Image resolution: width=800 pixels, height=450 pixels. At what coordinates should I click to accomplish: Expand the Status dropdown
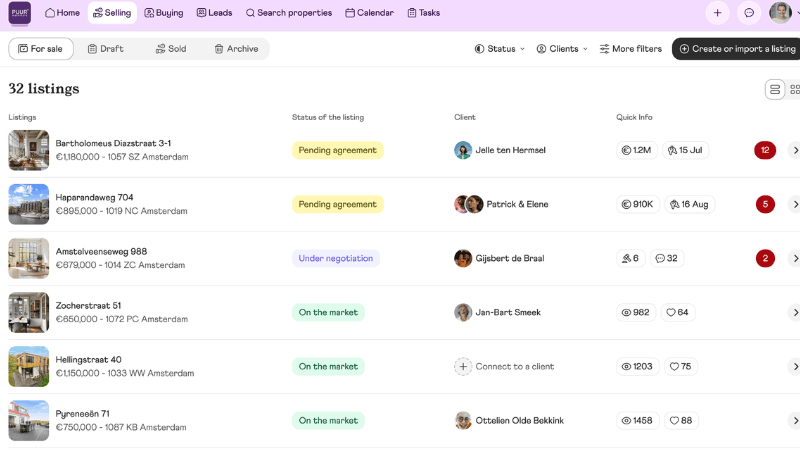[x=499, y=49]
